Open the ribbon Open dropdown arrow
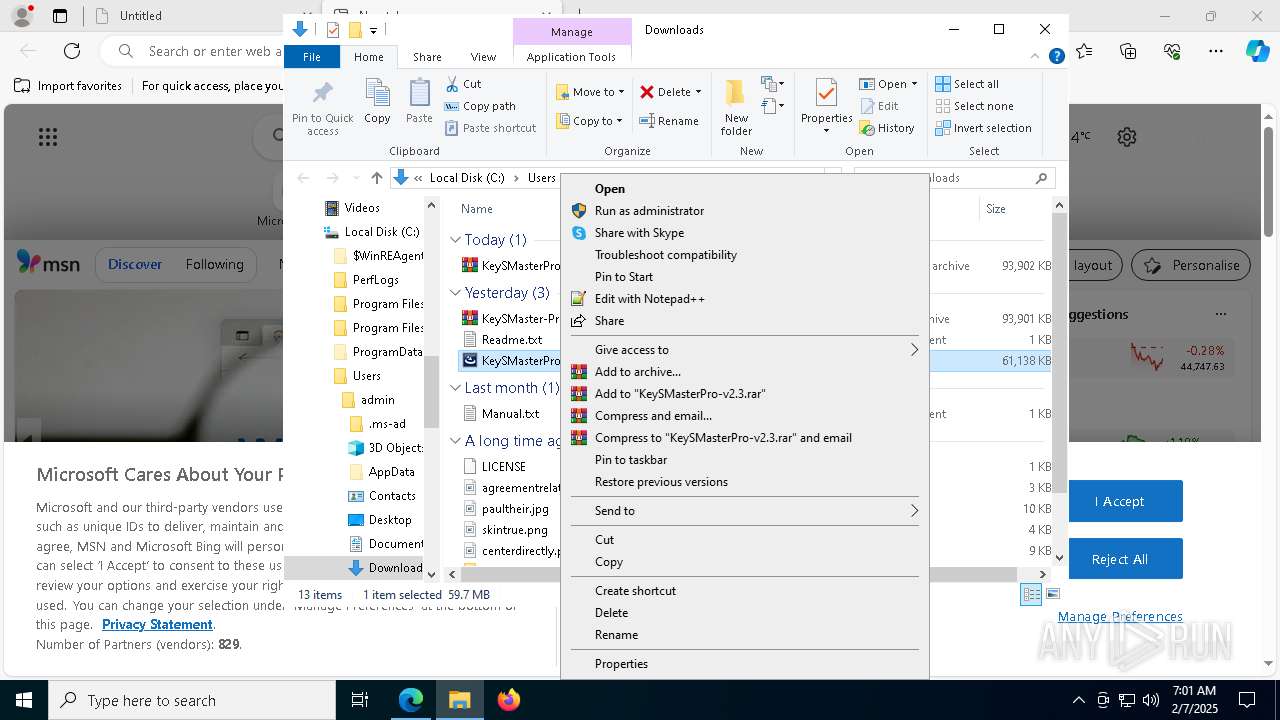1280x720 pixels. 914,84
